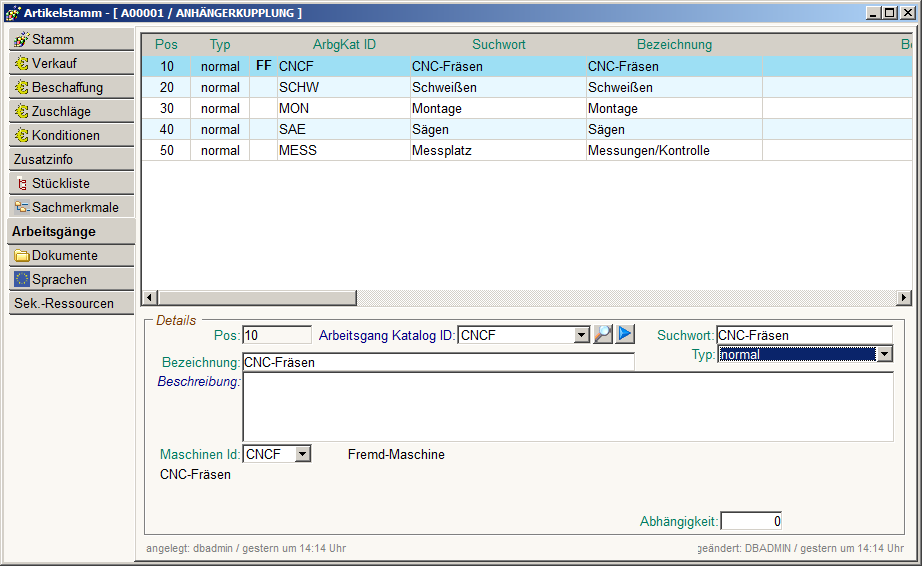Click the Montage Bezeichnung cell
Screen dimensions: 922x566
click(x=674, y=109)
